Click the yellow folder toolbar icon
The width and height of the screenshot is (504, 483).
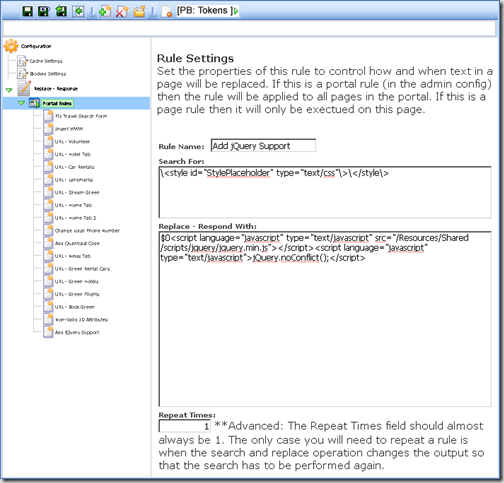click(139, 11)
